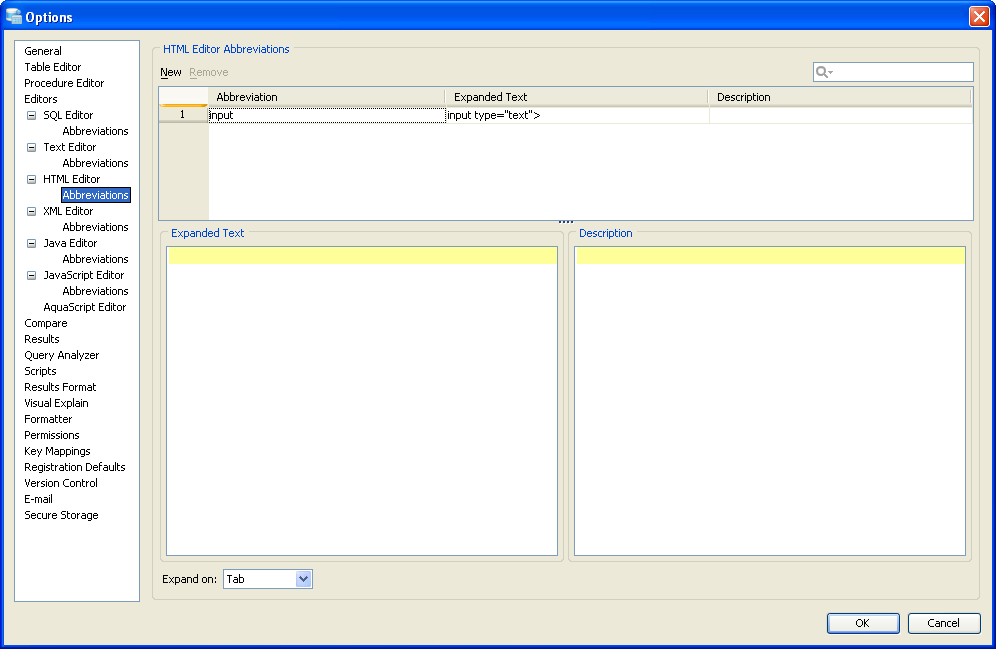This screenshot has width=996, height=649.
Task: Click the input type="text"> cell
Action: point(577,115)
